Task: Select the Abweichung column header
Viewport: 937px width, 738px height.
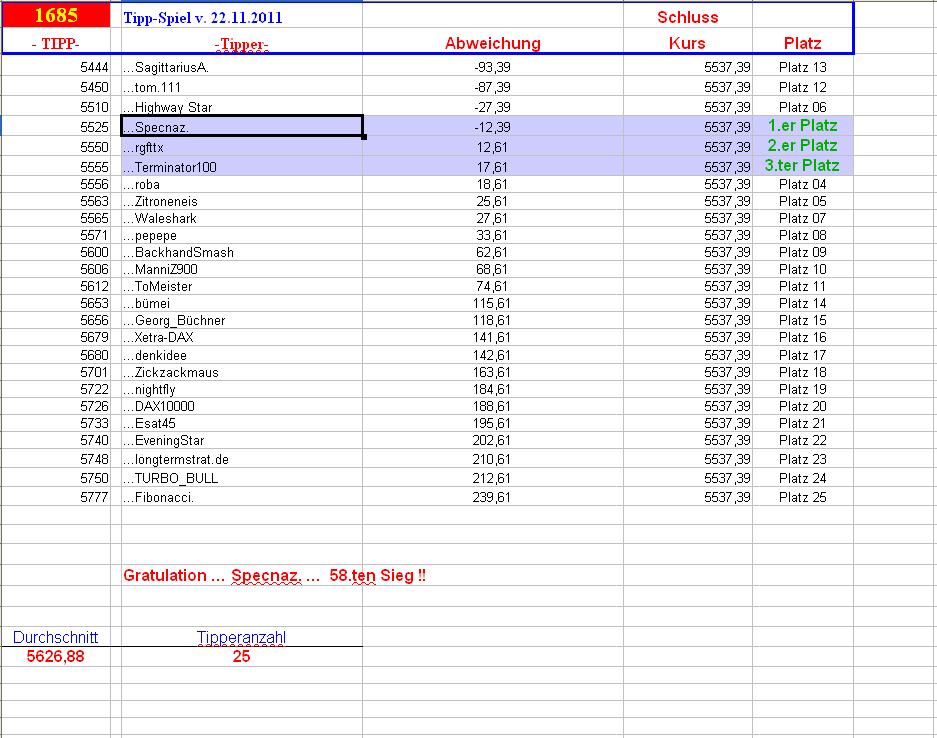Action: tap(492, 43)
